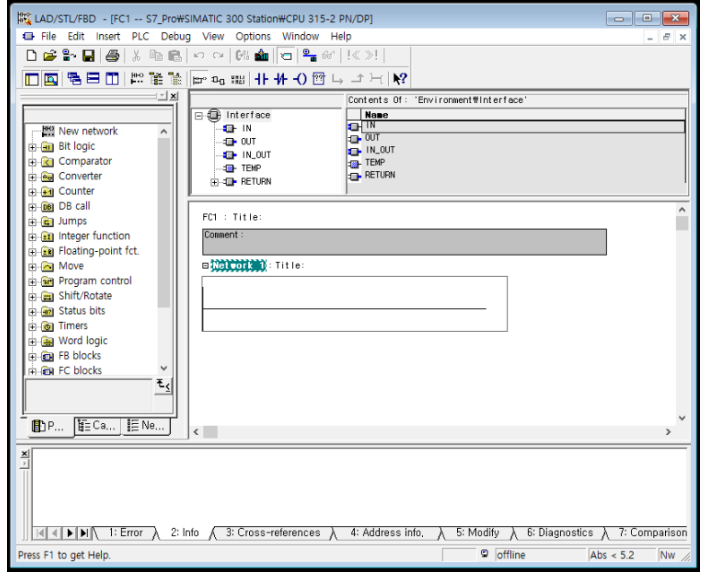Insert a normally closed contact
The image size is (718, 579).
click(x=281, y=79)
